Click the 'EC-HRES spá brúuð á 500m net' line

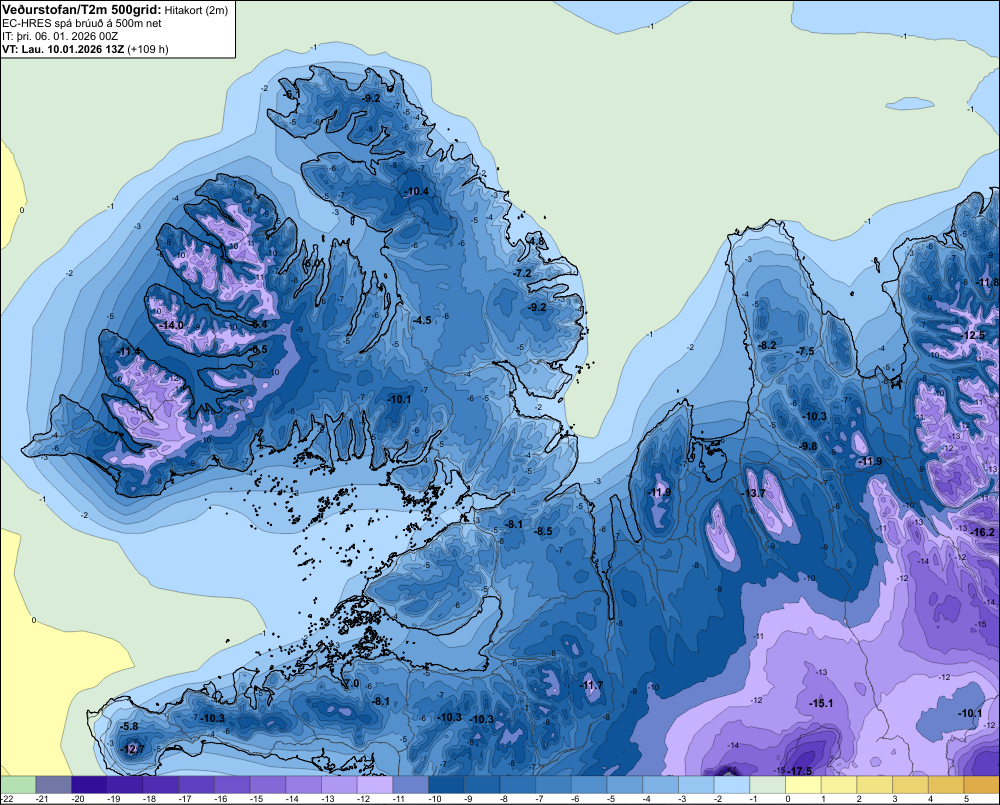point(82,23)
